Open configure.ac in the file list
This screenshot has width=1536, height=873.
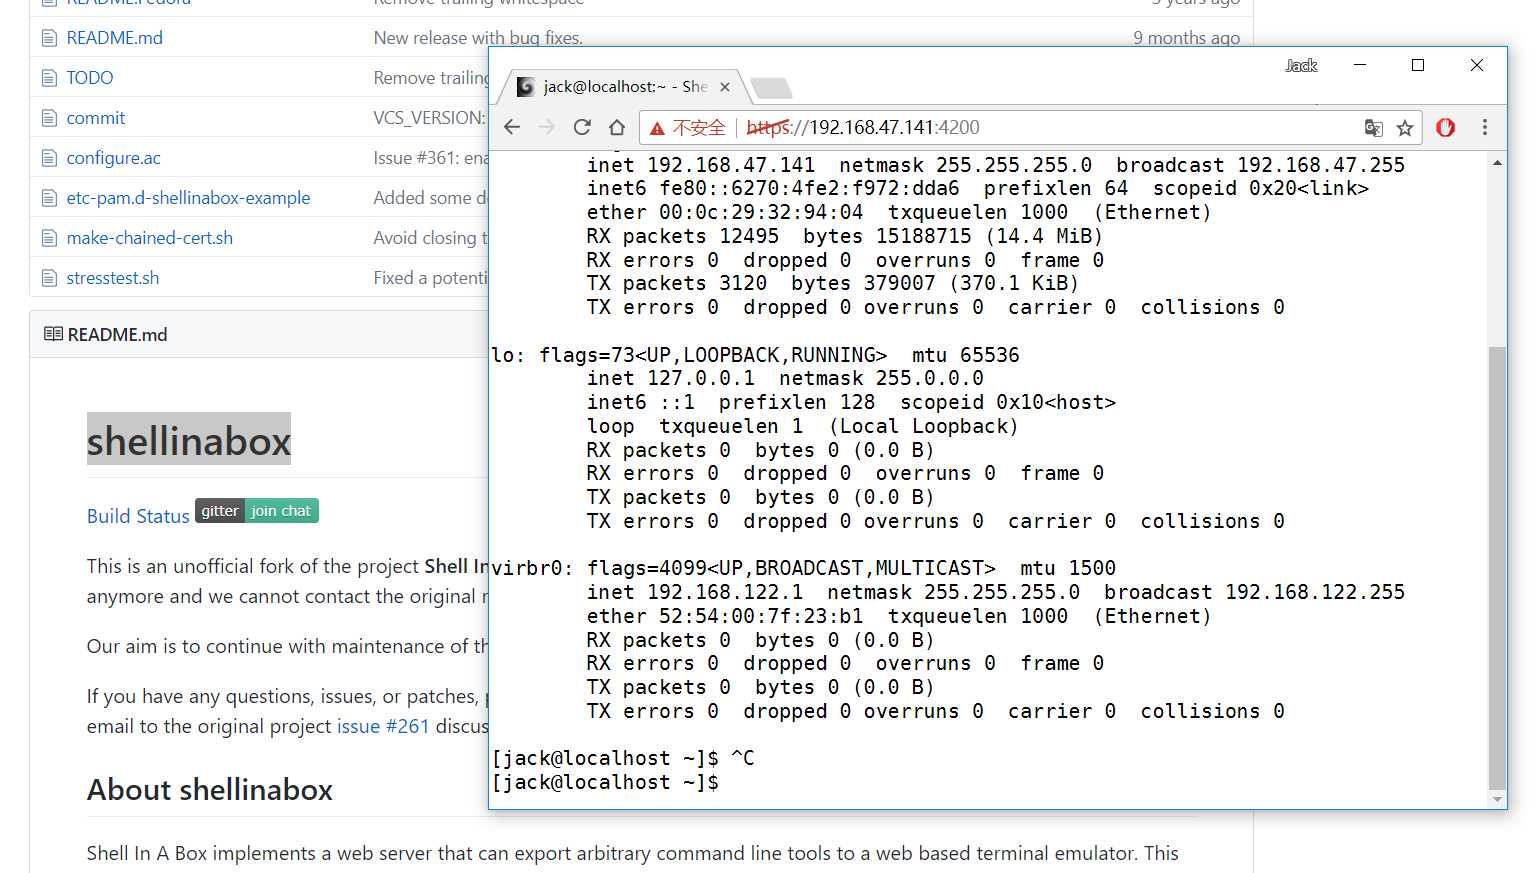click(114, 158)
